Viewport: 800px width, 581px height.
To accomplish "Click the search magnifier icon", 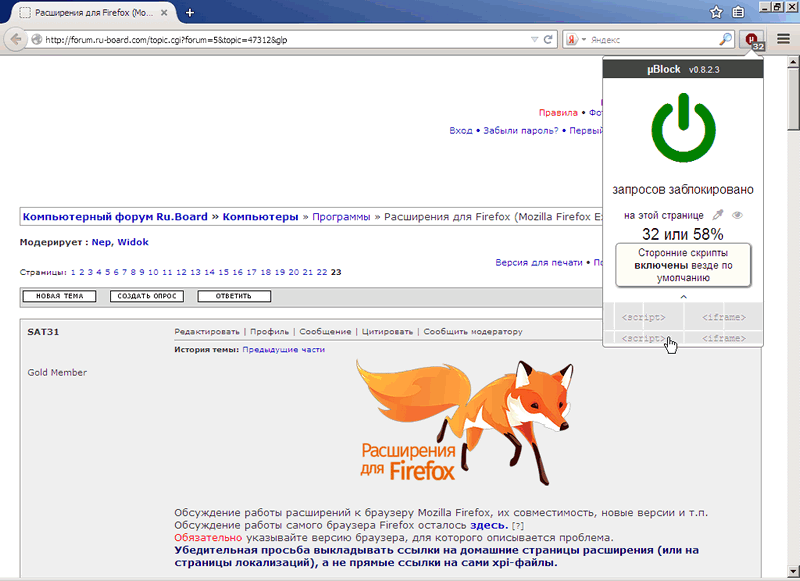I will [725, 39].
